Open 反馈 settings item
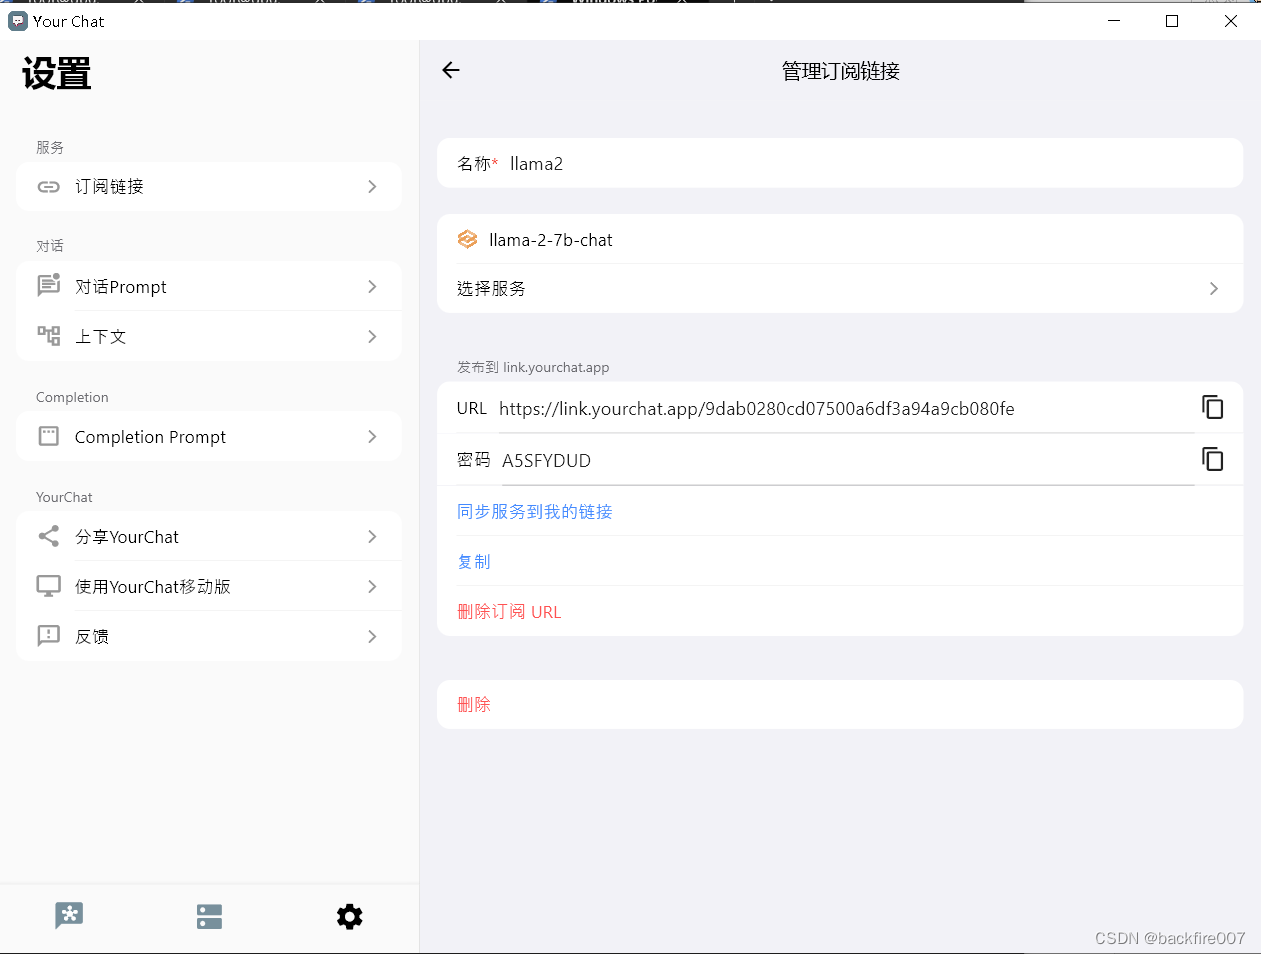The width and height of the screenshot is (1261, 954). click(x=209, y=636)
